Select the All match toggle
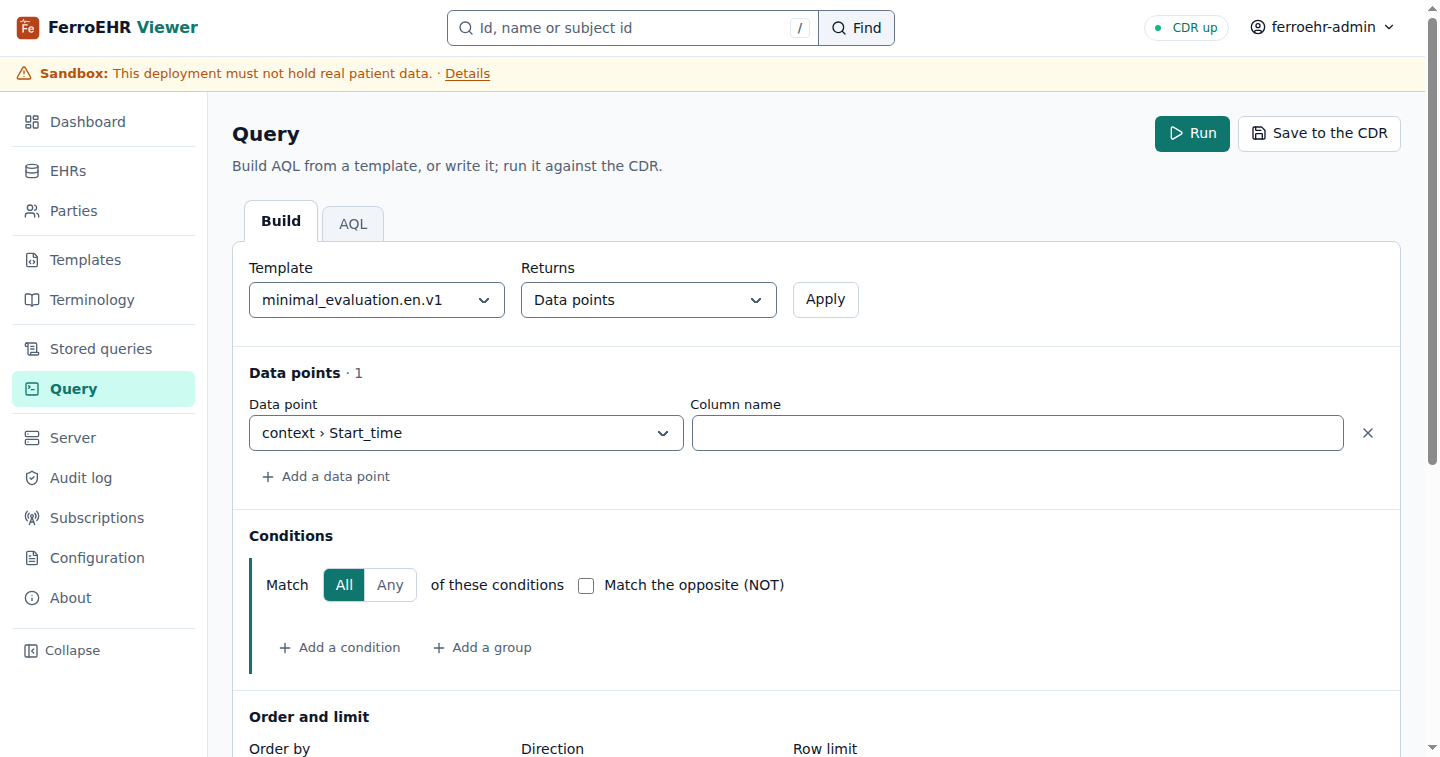The image size is (1440, 757). pos(344,585)
